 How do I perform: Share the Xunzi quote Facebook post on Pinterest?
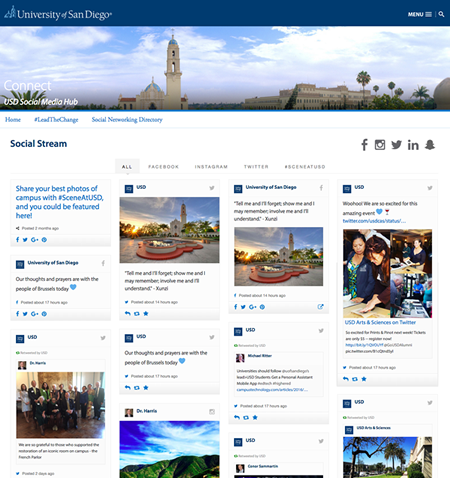262,307
